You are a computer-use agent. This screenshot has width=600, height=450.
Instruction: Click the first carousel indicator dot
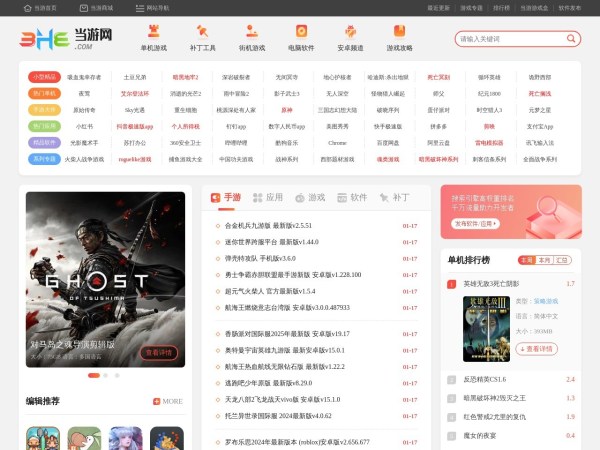pyautogui.click(x=93, y=375)
